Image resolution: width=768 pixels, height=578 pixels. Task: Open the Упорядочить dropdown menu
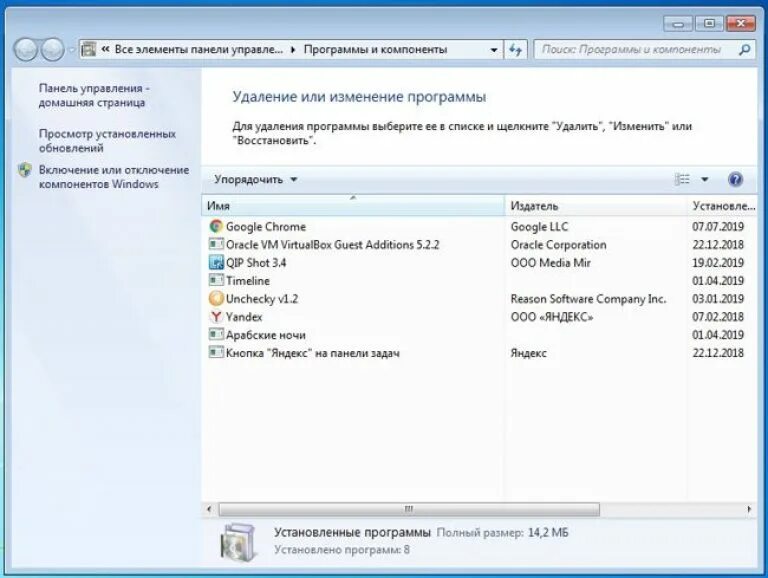(256, 179)
